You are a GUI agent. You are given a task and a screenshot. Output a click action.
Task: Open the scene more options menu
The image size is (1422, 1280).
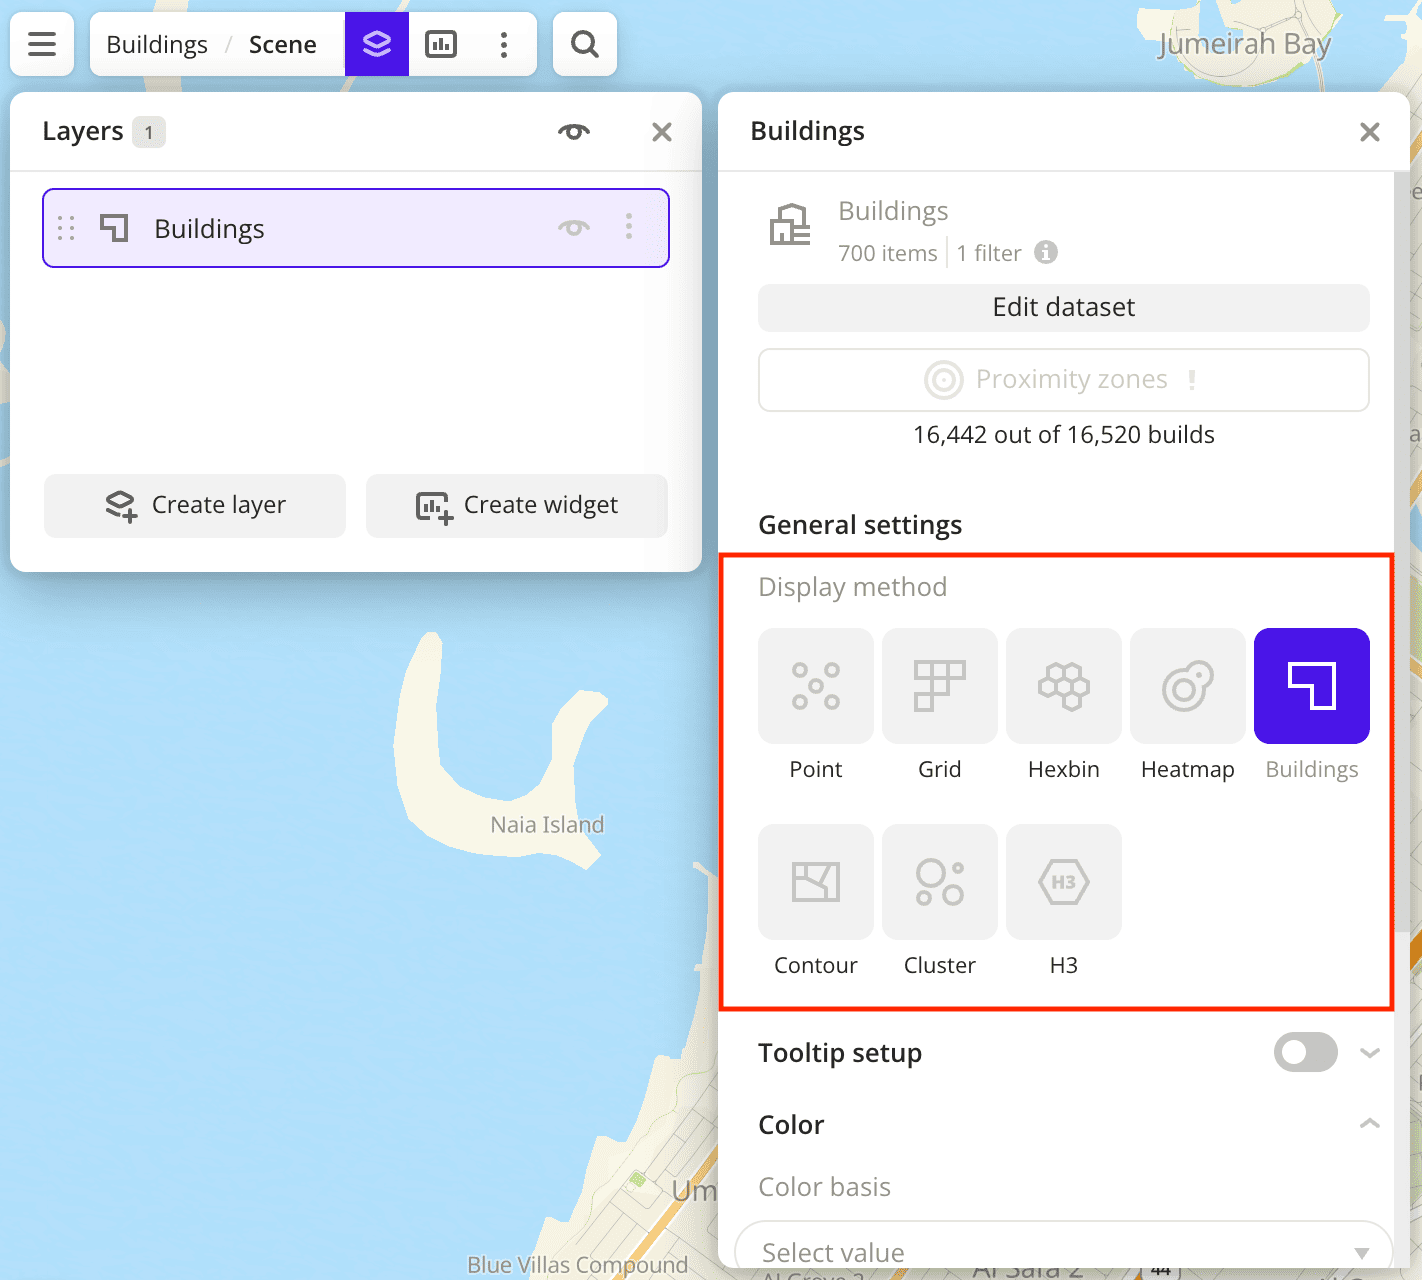click(x=504, y=44)
